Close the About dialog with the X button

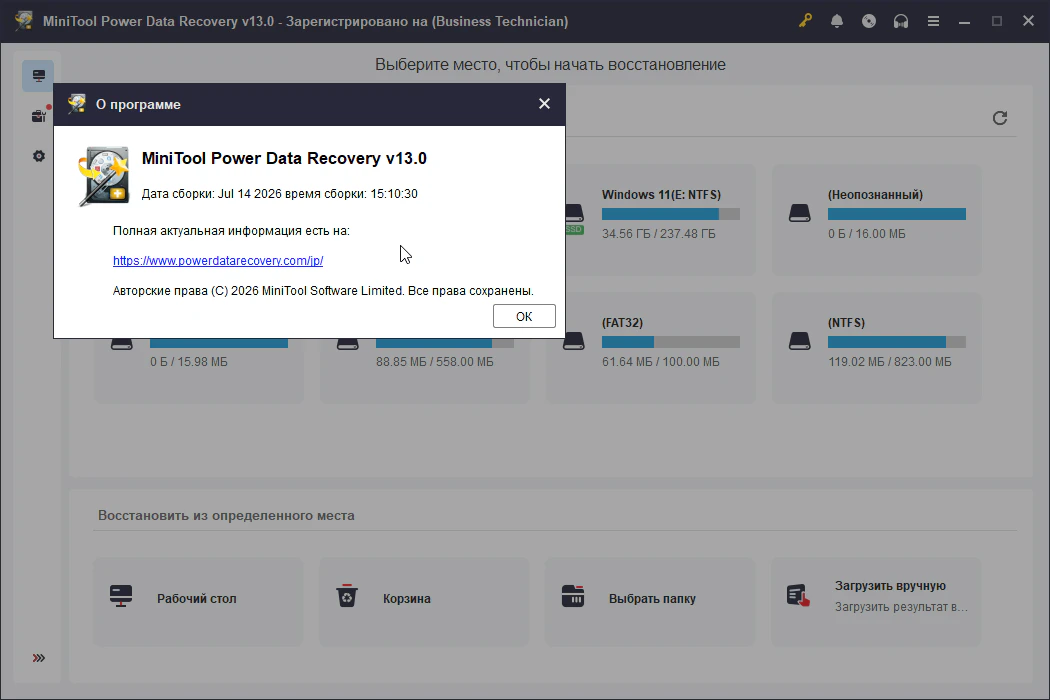pyautogui.click(x=544, y=104)
